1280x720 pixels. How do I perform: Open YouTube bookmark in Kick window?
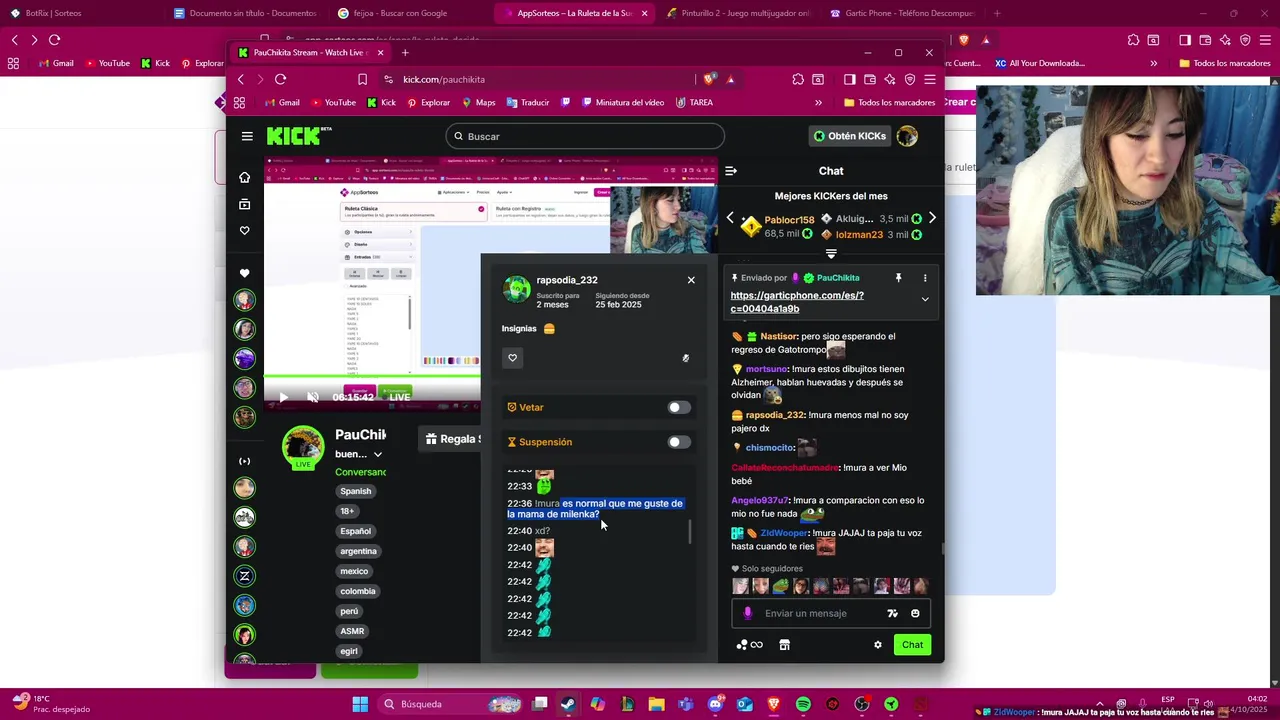point(333,102)
